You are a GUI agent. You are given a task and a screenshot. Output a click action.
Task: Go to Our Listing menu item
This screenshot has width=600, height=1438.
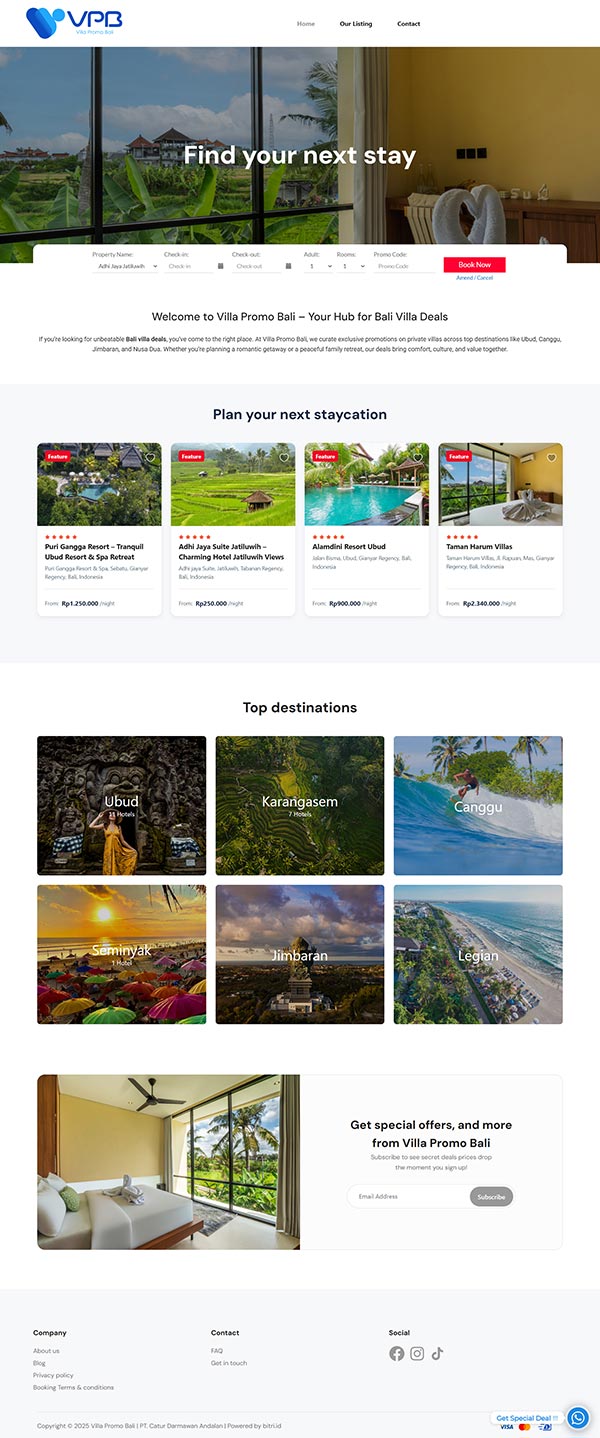[355, 24]
